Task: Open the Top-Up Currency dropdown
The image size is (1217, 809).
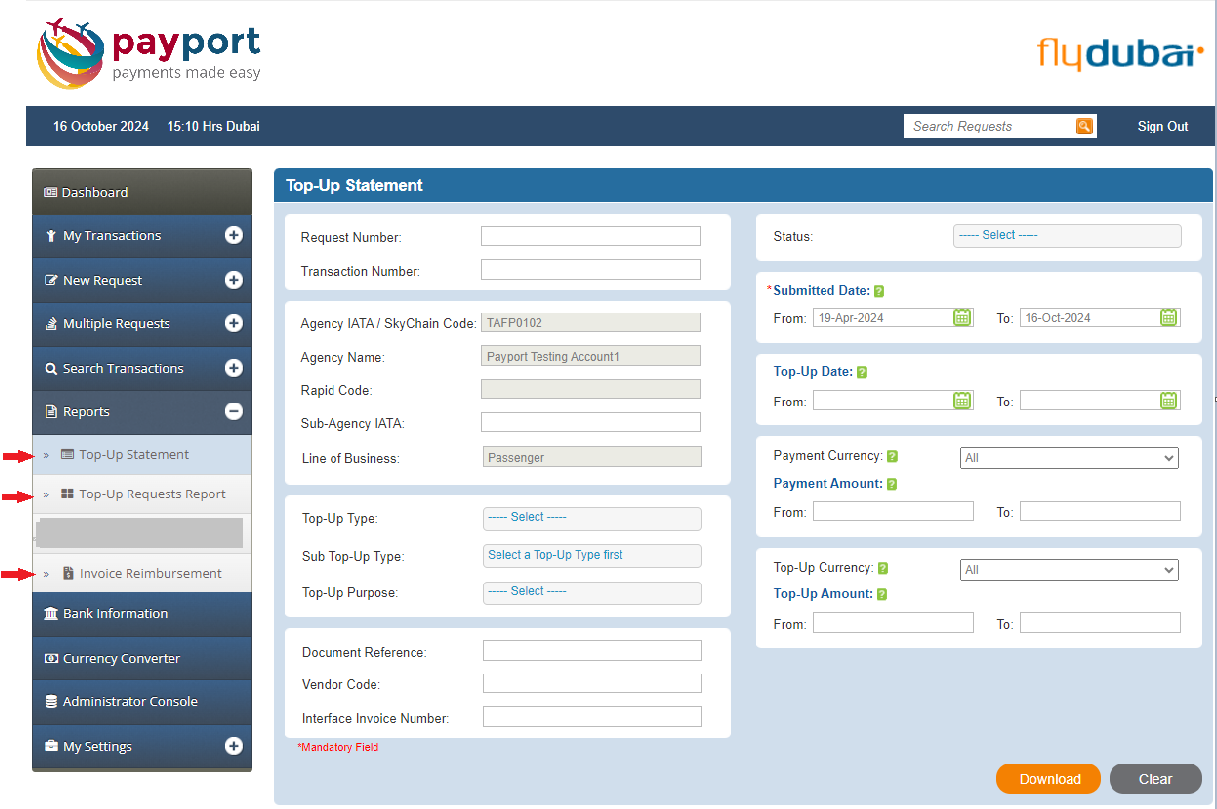Action: [x=1068, y=570]
